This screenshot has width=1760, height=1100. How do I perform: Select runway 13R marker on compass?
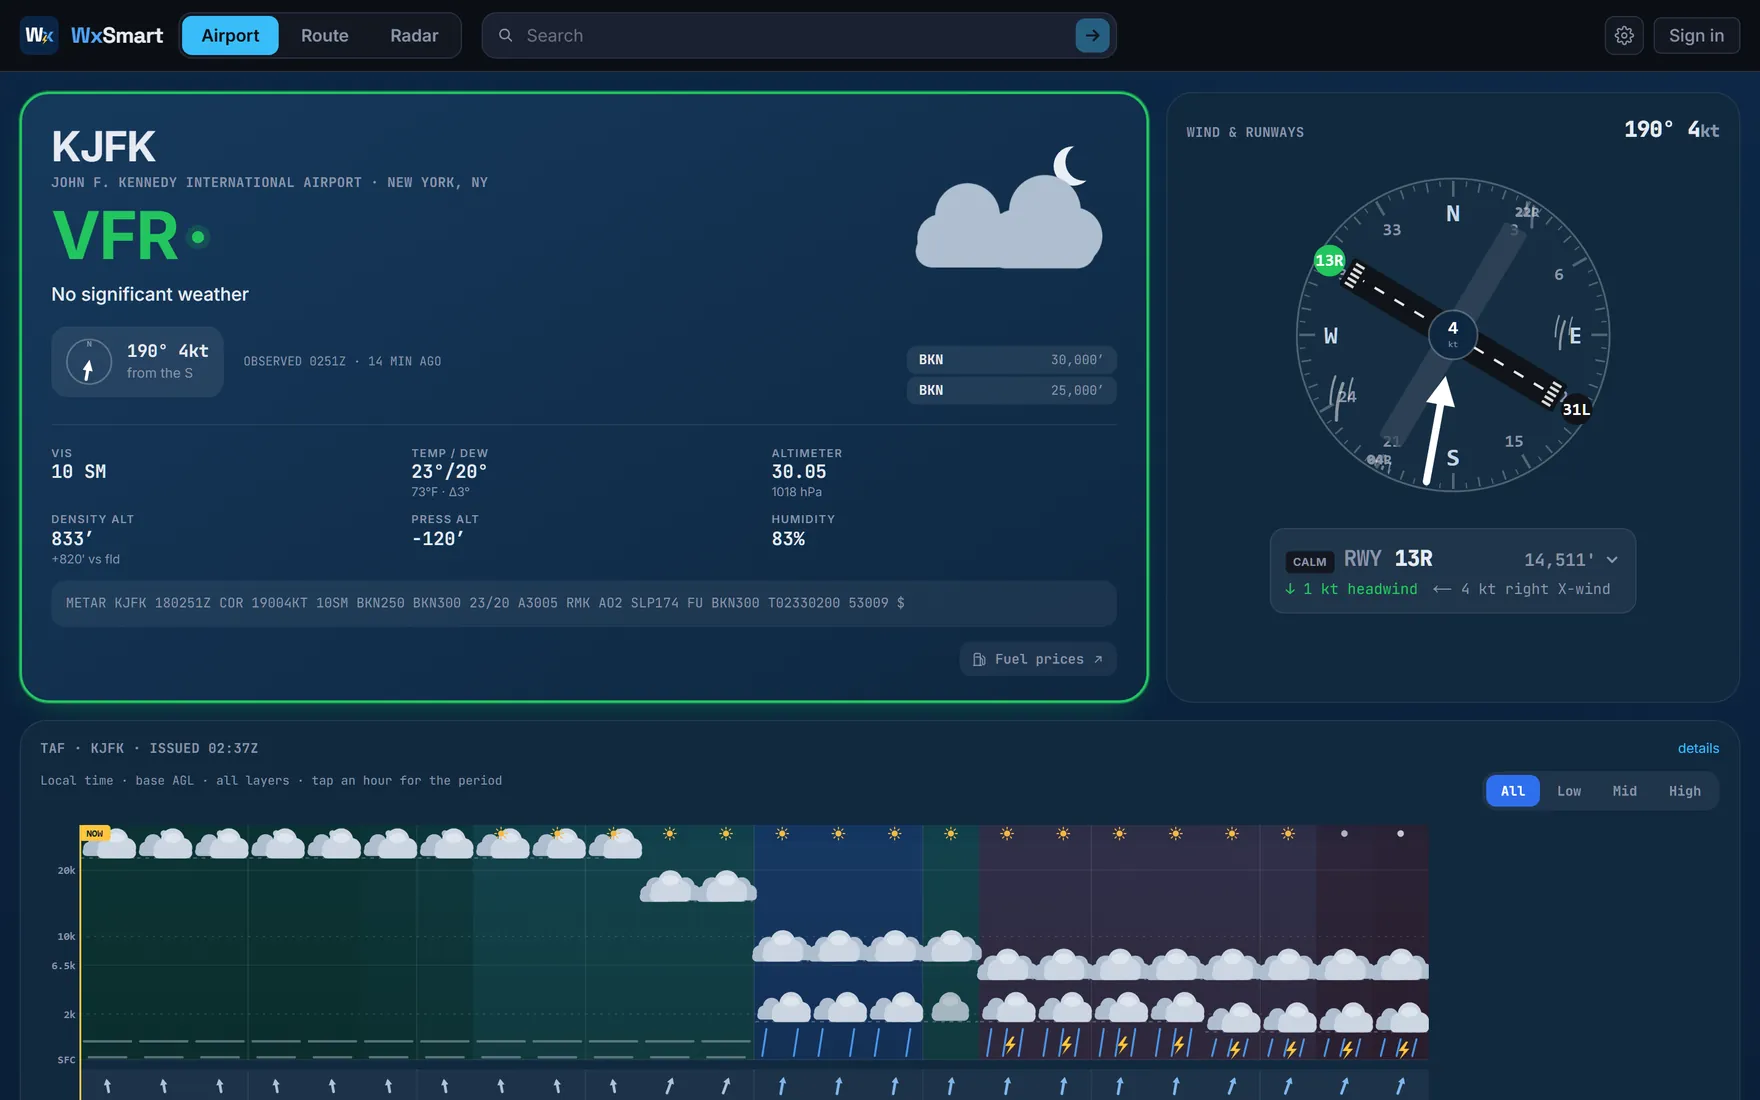coord(1329,261)
